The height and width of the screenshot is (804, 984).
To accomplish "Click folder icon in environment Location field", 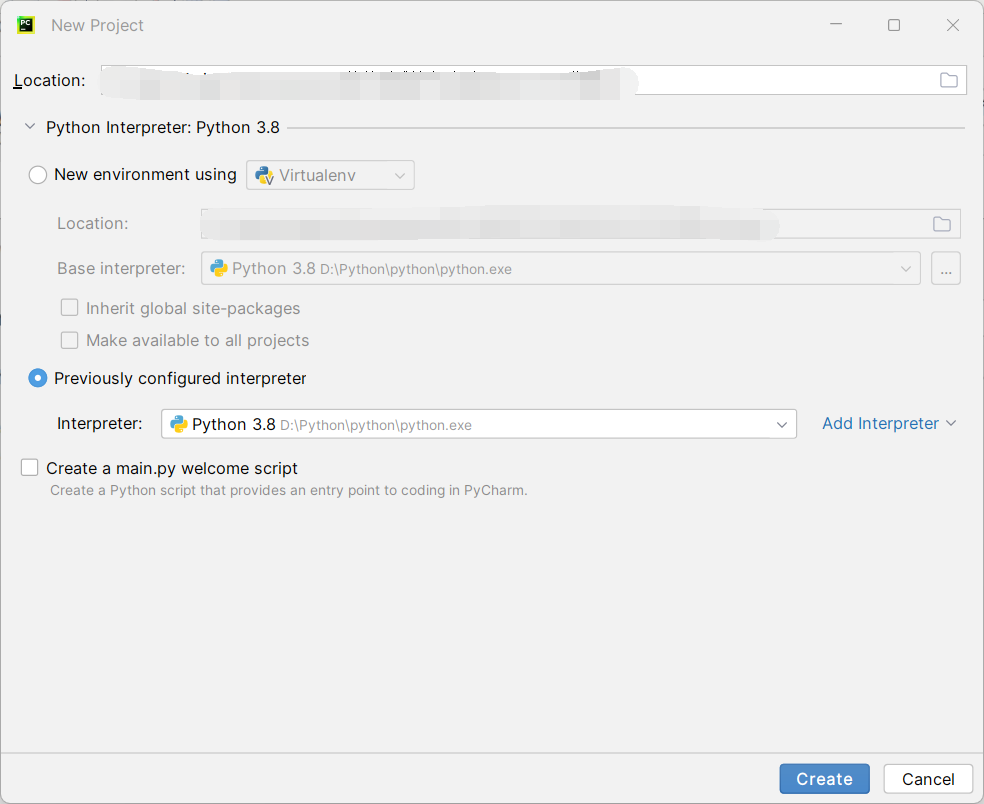I will 941,224.
